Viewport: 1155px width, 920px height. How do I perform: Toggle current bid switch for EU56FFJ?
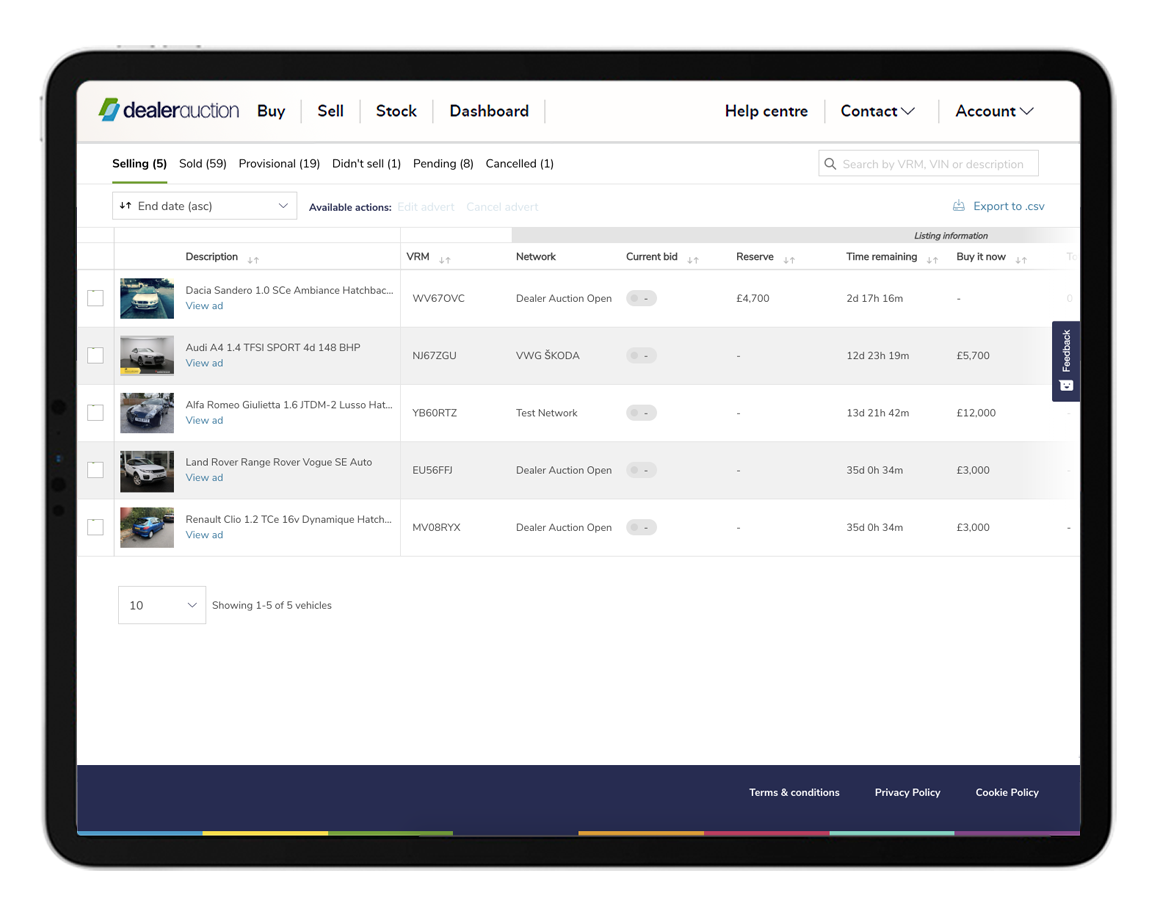click(x=642, y=470)
